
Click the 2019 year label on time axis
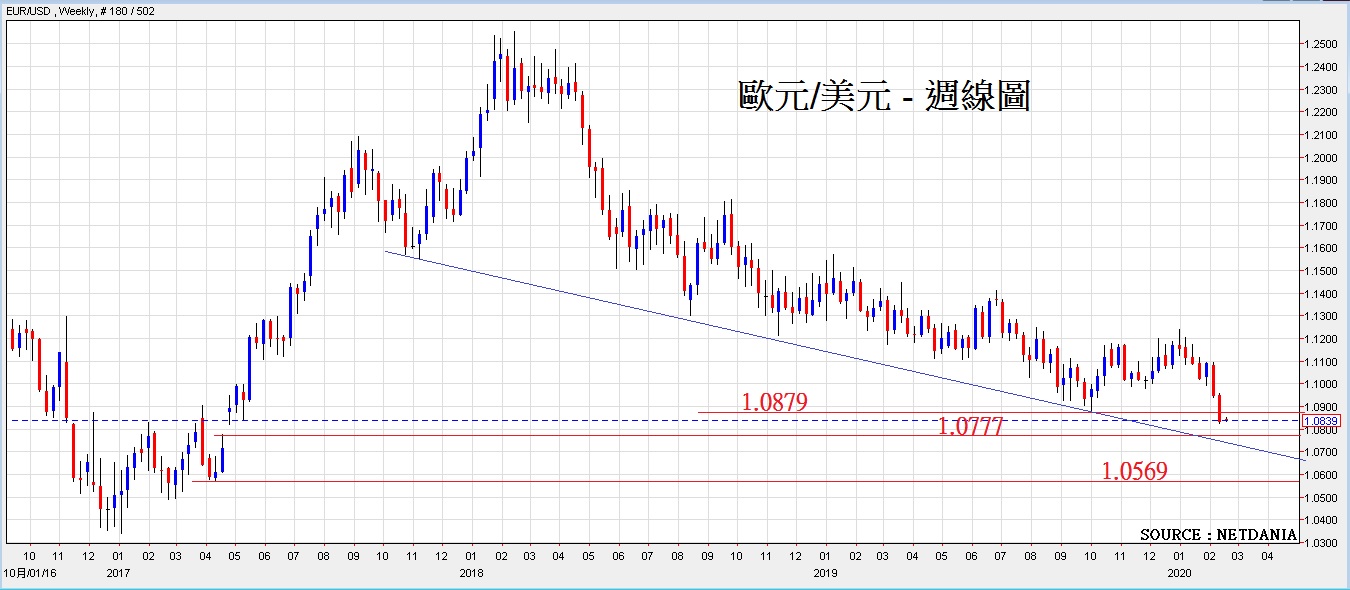tap(825, 574)
